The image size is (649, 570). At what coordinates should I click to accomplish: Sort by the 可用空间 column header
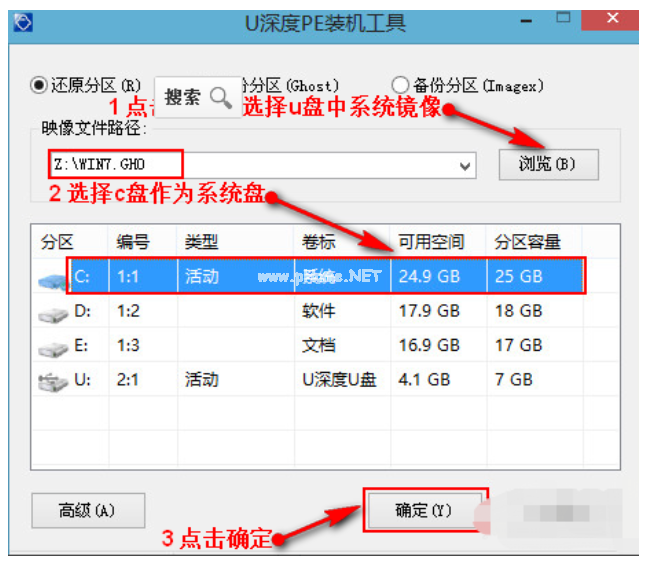pyautogui.click(x=431, y=243)
